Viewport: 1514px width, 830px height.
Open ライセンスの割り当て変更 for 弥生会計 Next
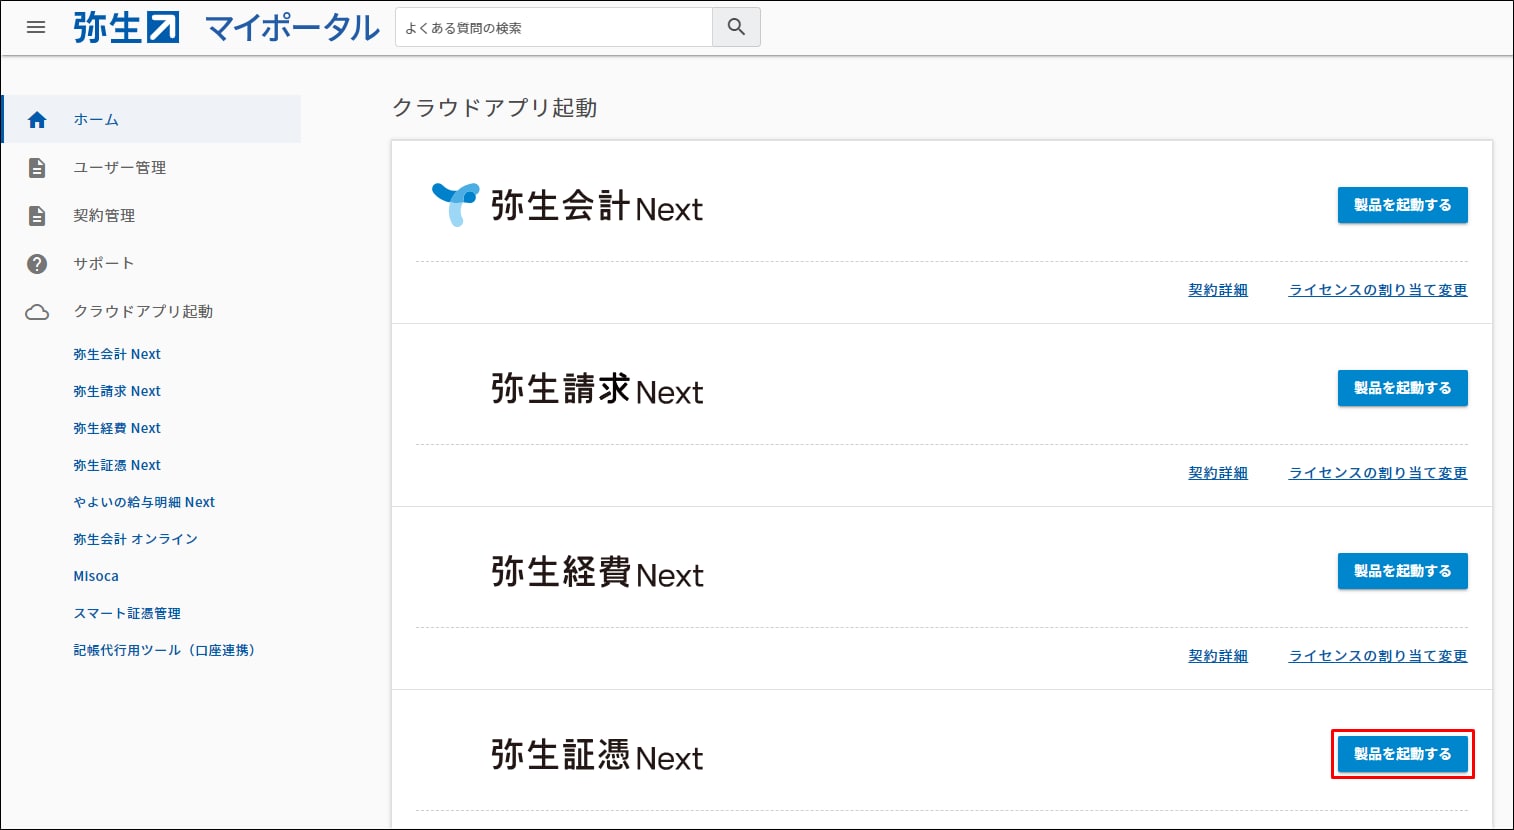(1378, 290)
